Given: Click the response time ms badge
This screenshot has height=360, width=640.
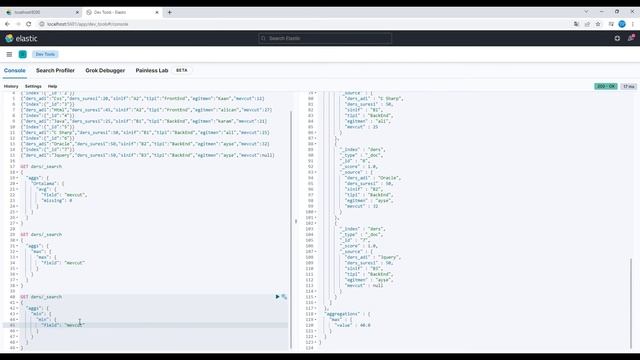Looking at the screenshot, I should click(x=629, y=87).
